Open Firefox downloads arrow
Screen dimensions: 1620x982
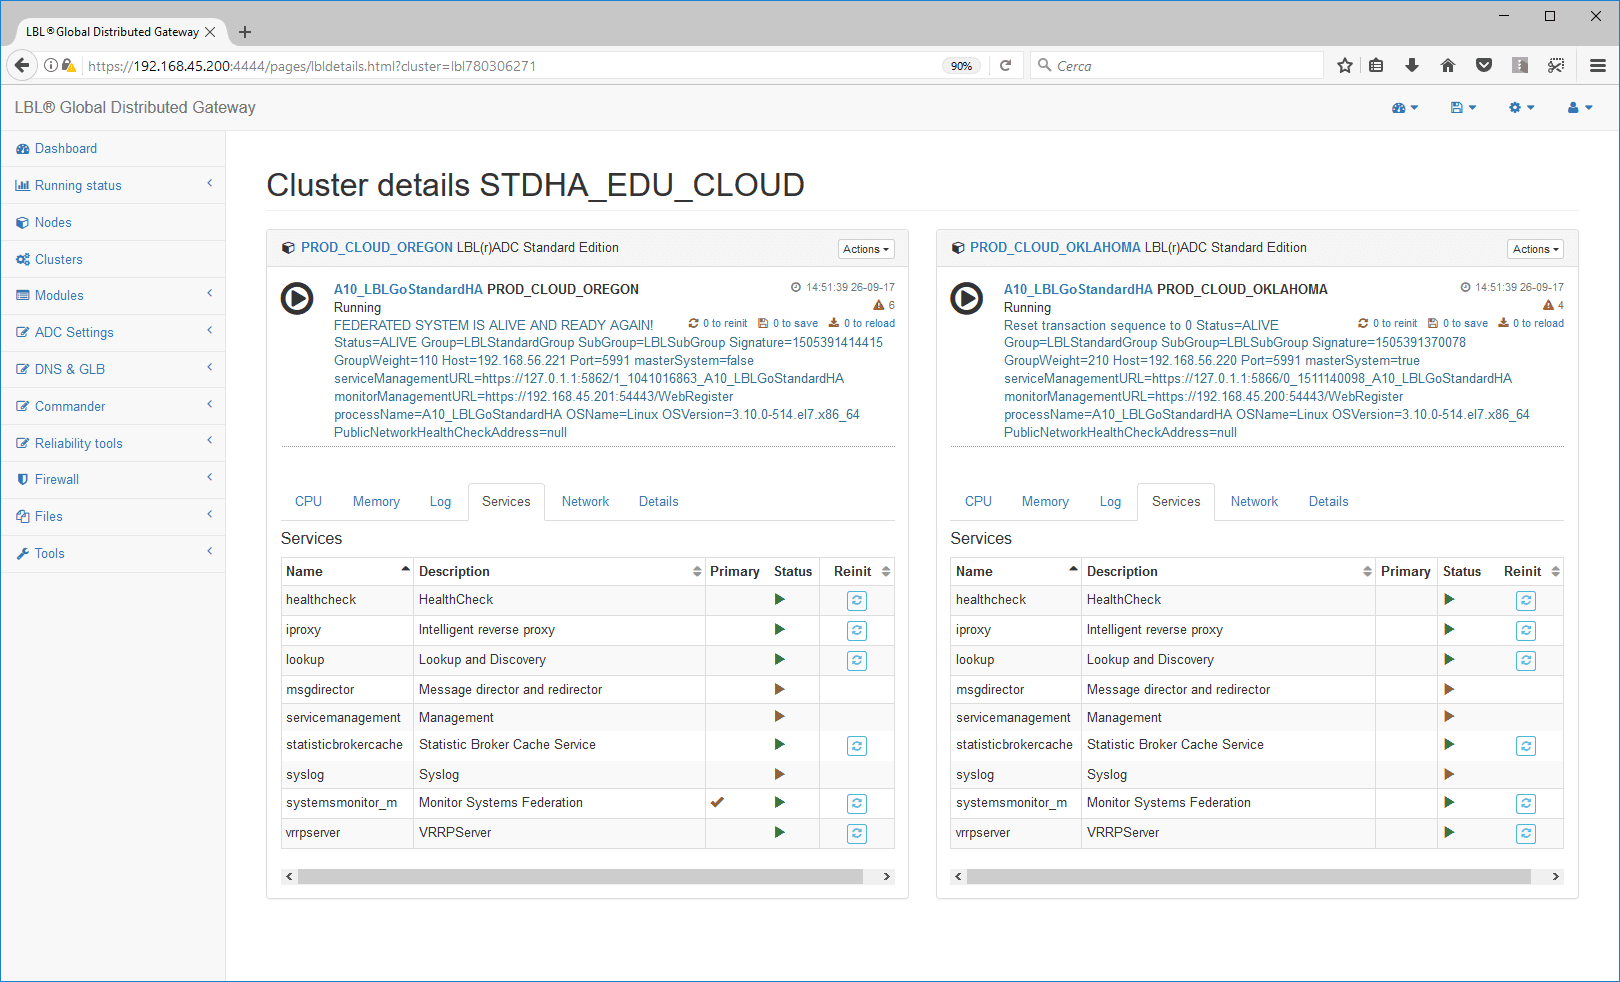coord(1412,65)
